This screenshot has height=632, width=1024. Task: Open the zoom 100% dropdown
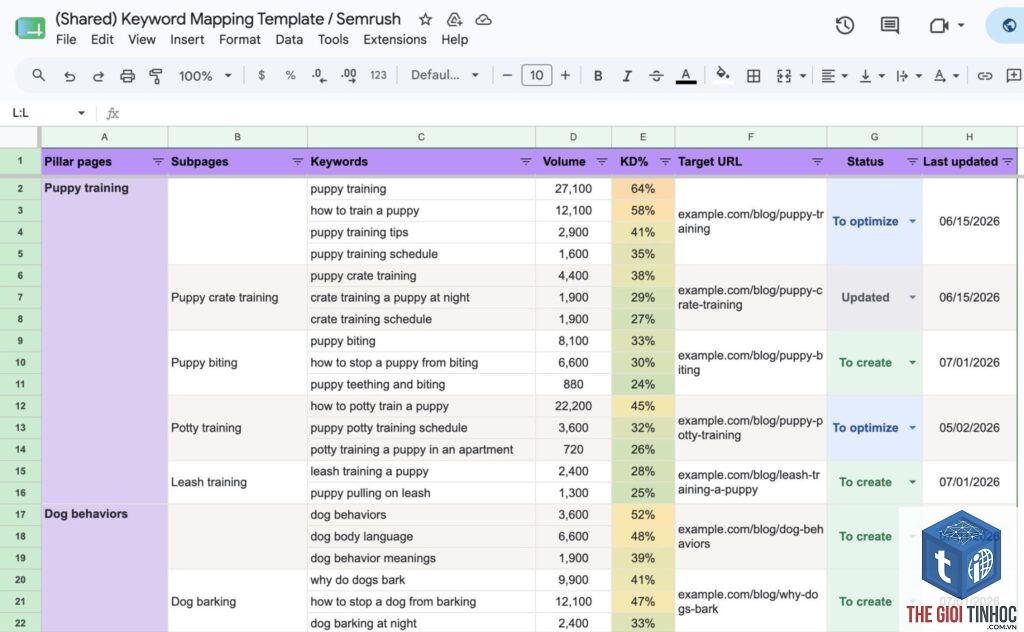click(x=205, y=76)
